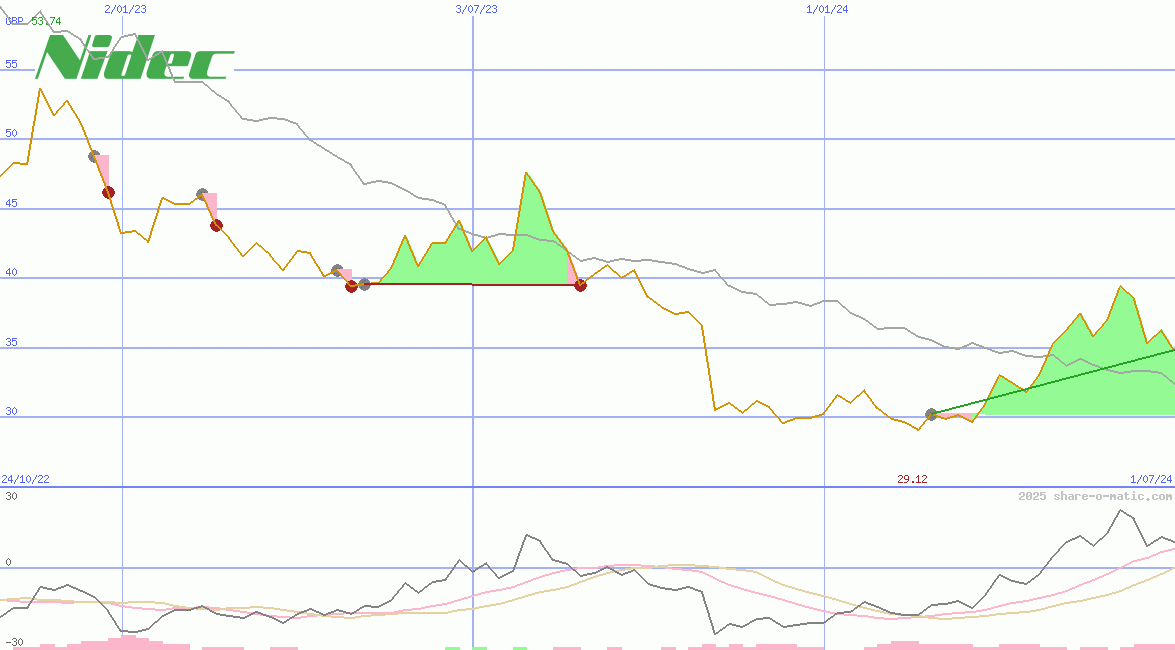Click the 1/01/24 date label
This screenshot has width=1175, height=650.
tap(827, 9)
